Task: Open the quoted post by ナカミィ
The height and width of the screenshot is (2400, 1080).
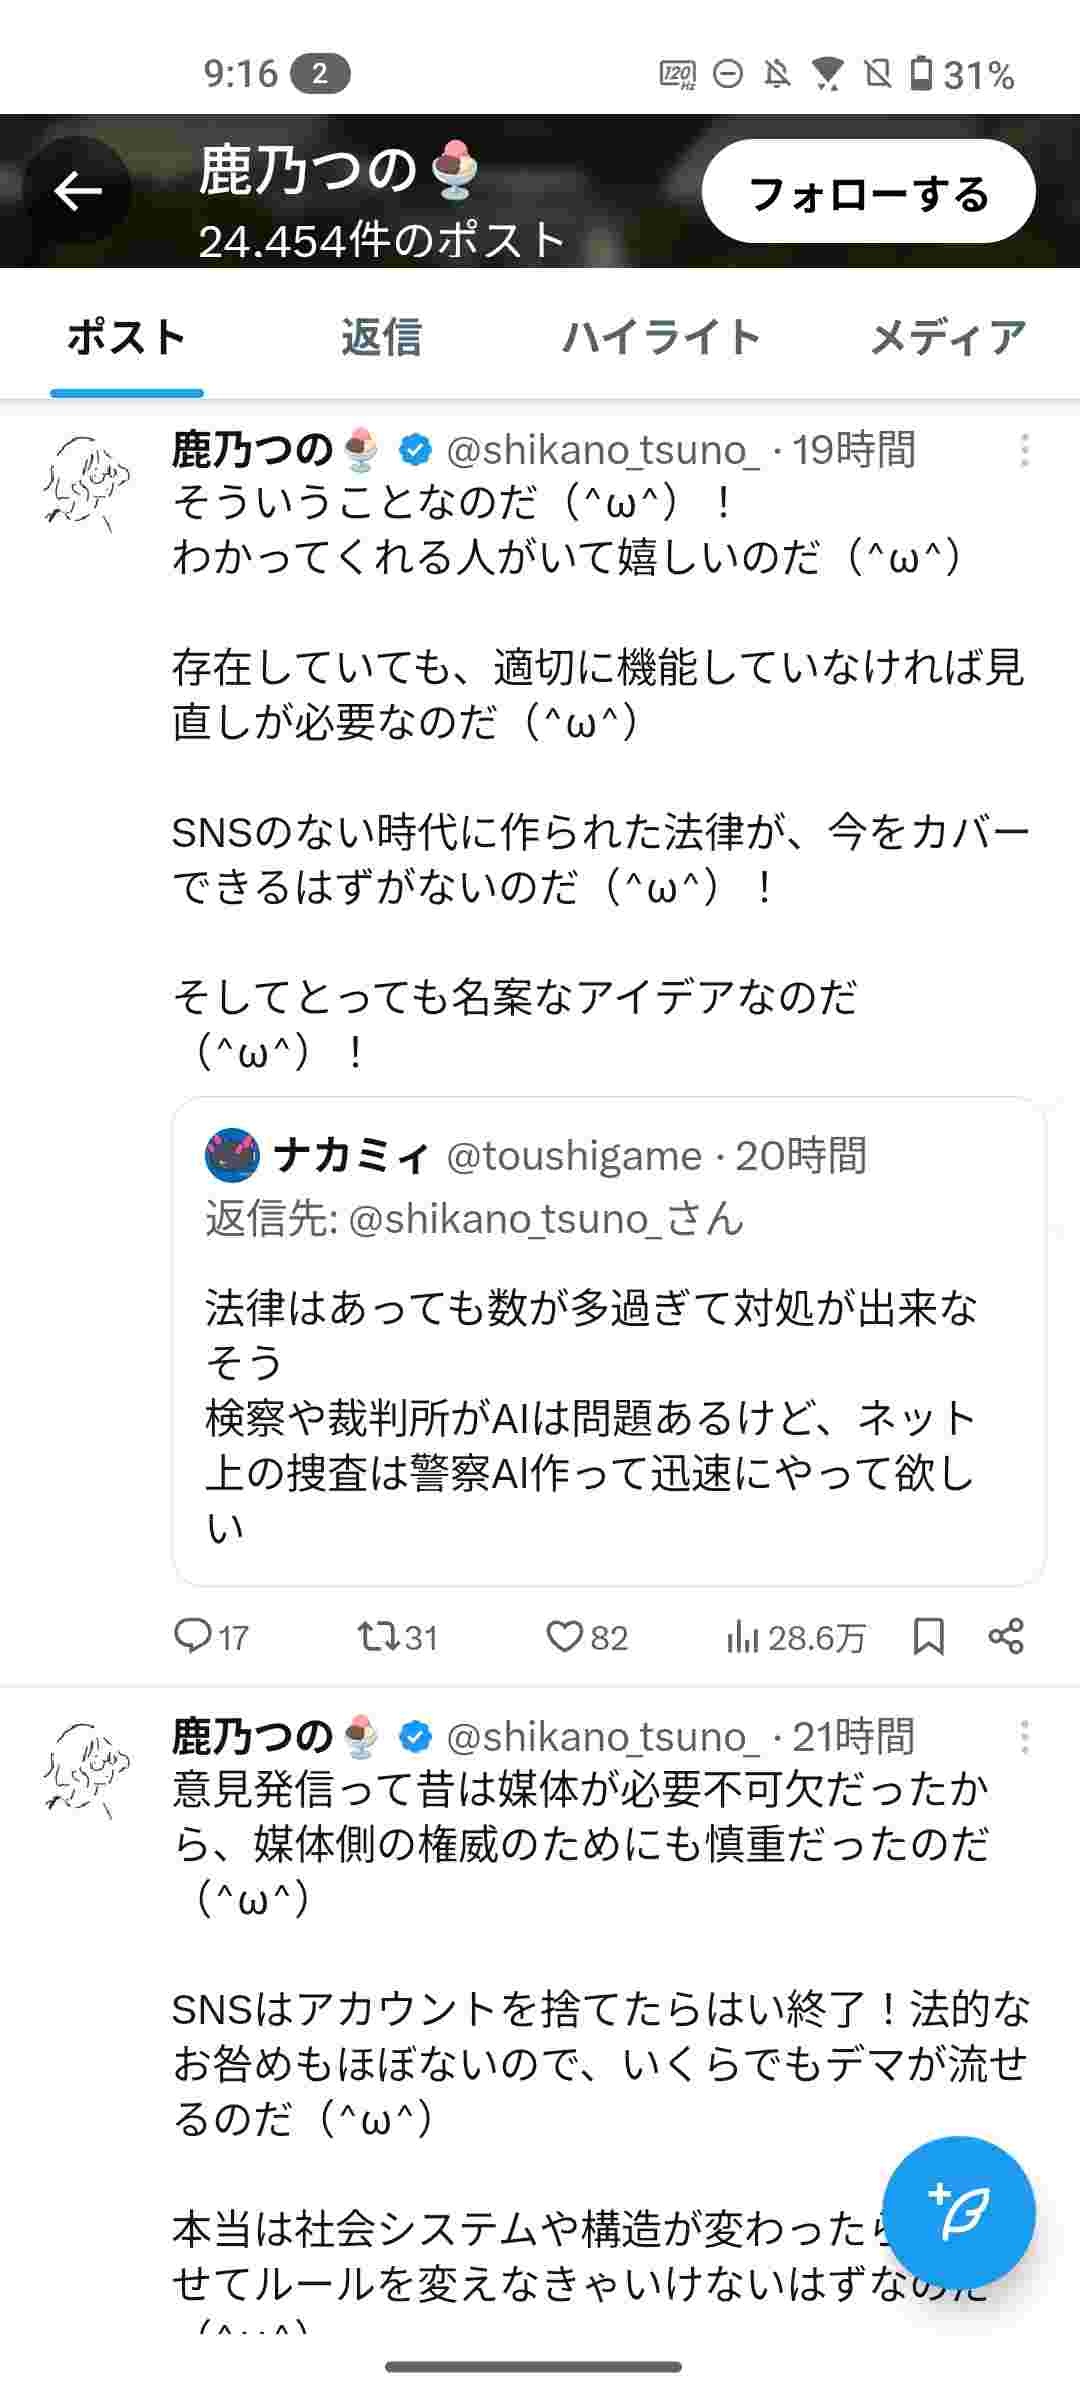Action: click(x=608, y=1400)
